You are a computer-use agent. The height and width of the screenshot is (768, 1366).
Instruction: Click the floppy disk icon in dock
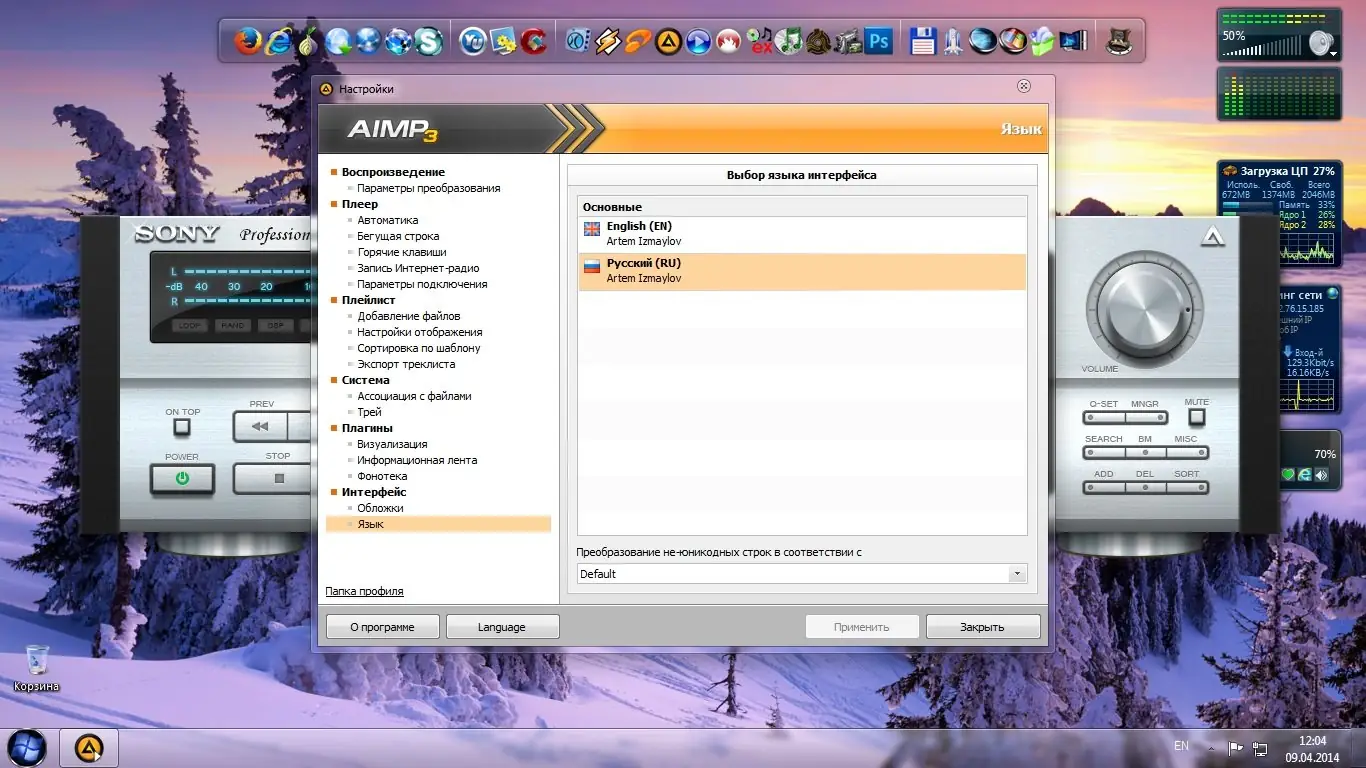pyautogui.click(x=923, y=41)
